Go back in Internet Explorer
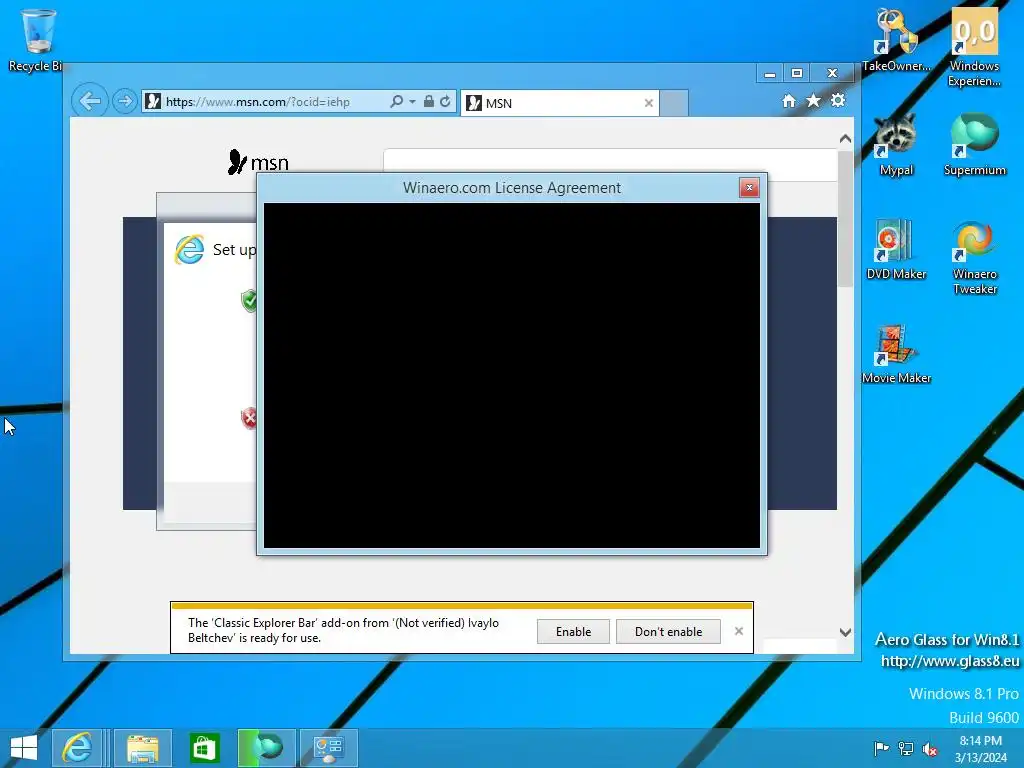 tap(89, 101)
